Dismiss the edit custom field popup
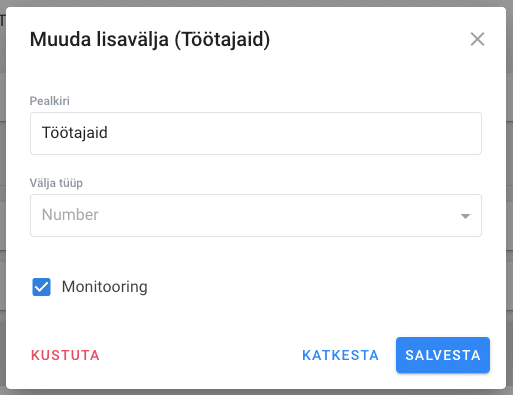This screenshot has height=395, width=513. pyautogui.click(x=477, y=39)
